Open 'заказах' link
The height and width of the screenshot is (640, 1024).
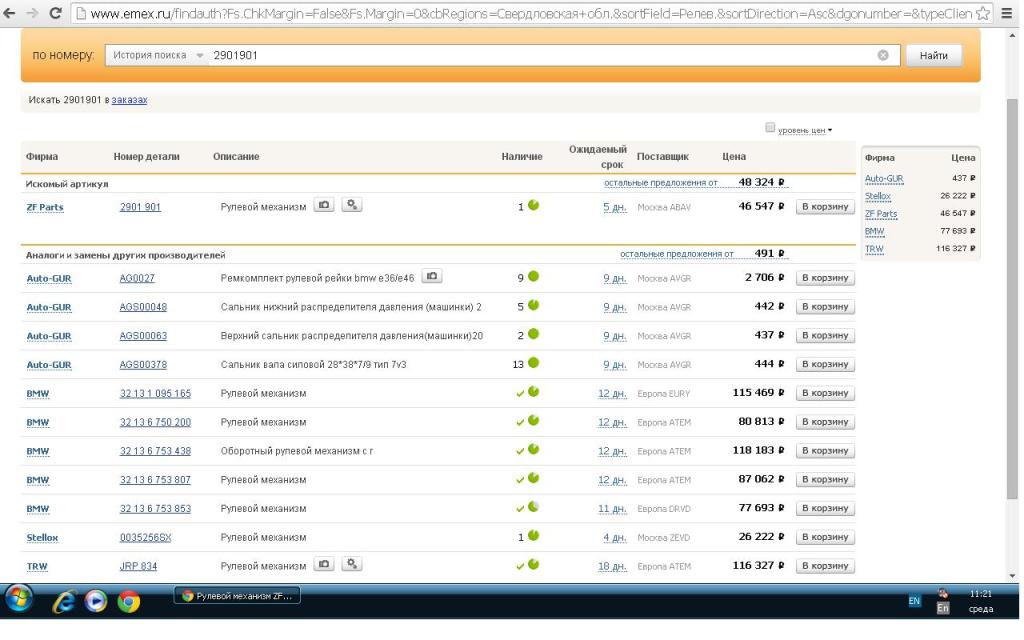tap(129, 100)
